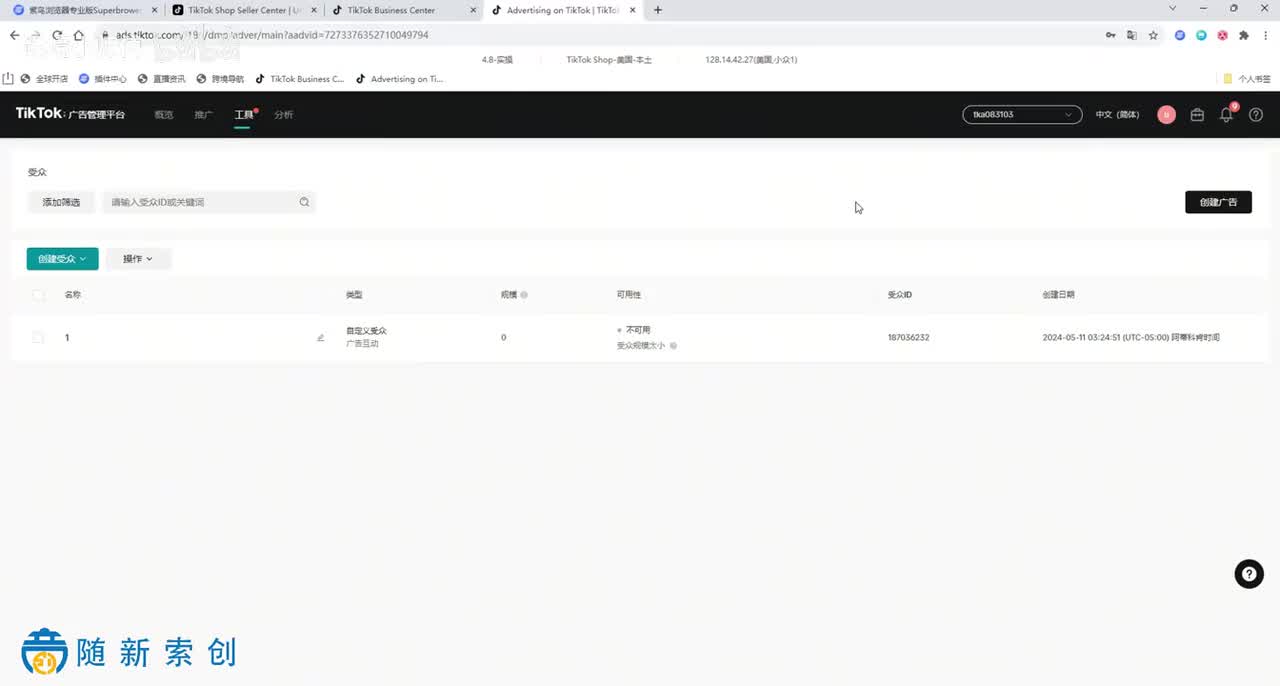1280x686 pixels.
Task: Open the extensions puzzle icon
Action: (1244, 35)
